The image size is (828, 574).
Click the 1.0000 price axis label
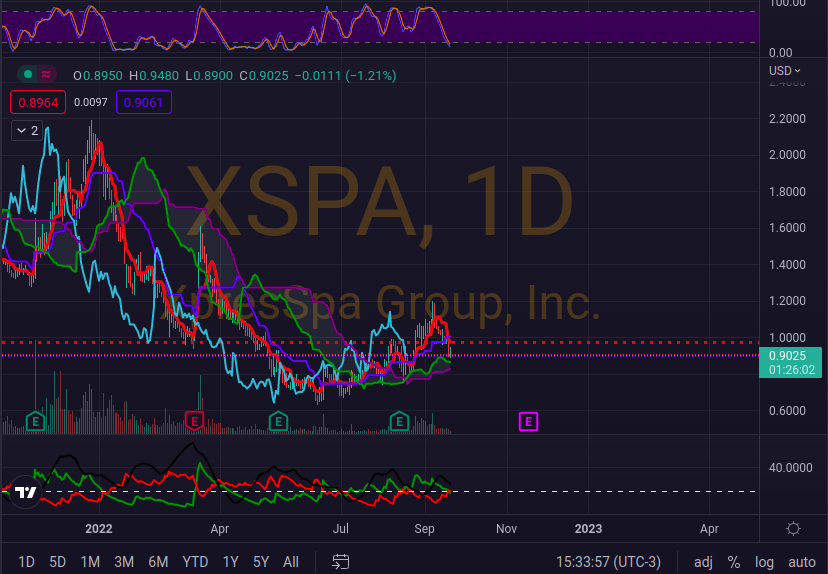pyautogui.click(x=787, y=337)
